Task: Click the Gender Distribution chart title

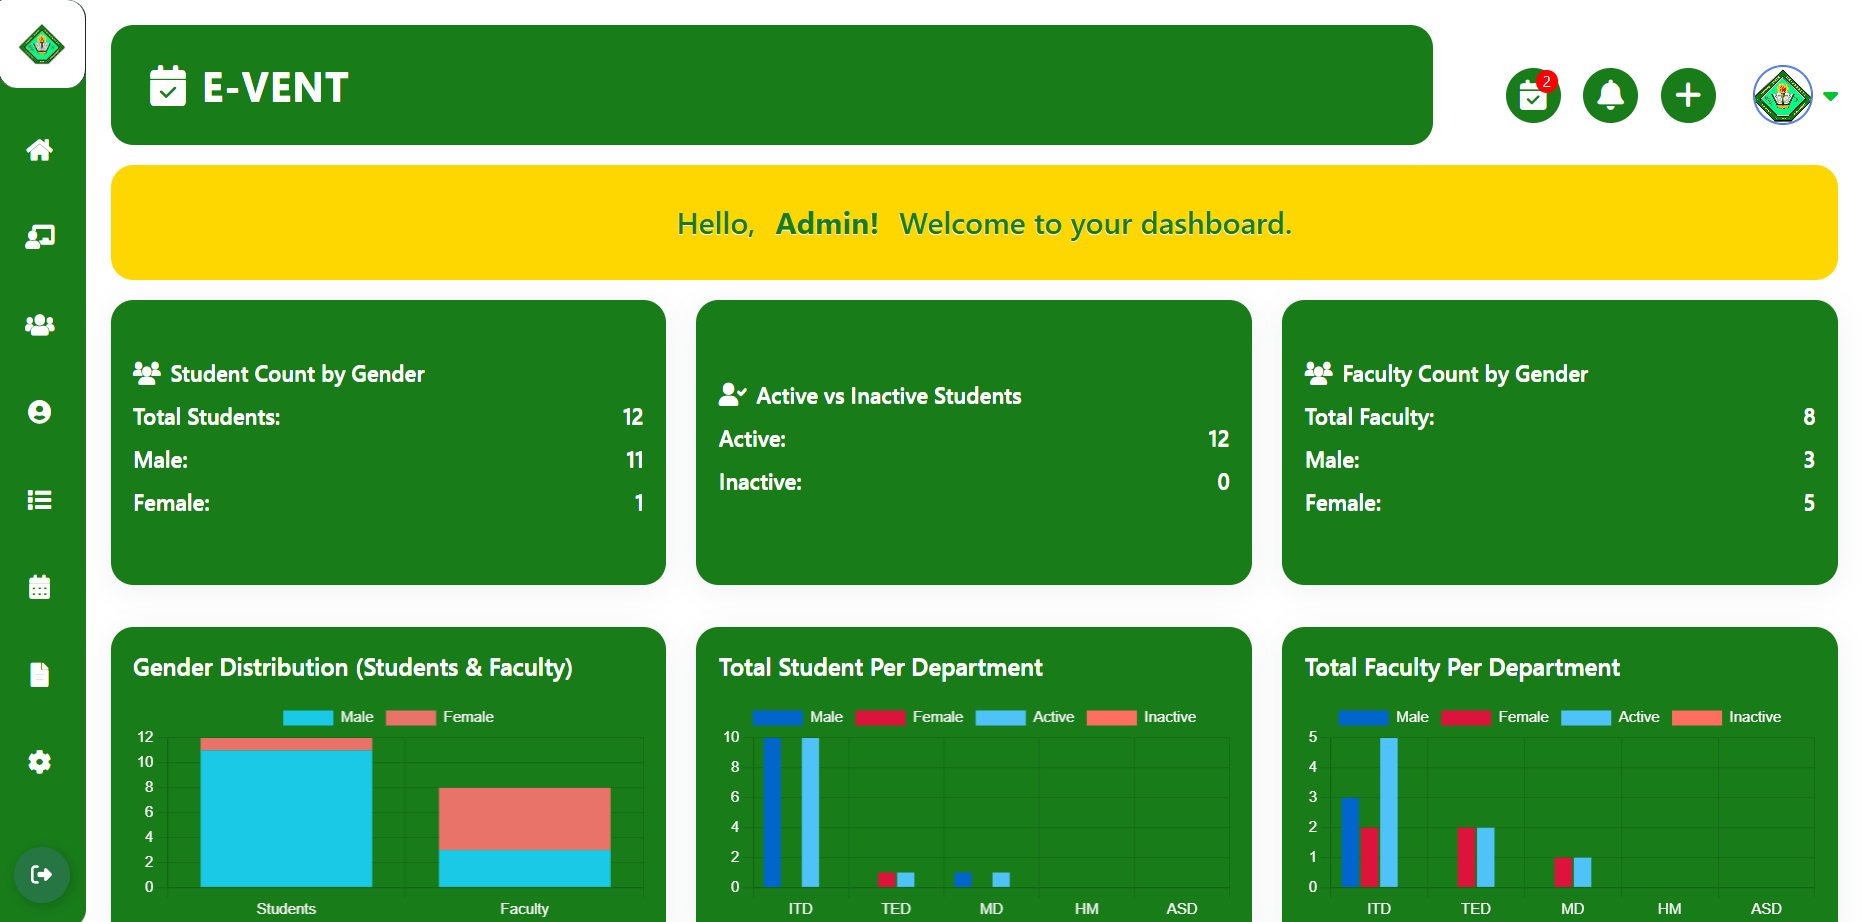Action: click(353, 667)
